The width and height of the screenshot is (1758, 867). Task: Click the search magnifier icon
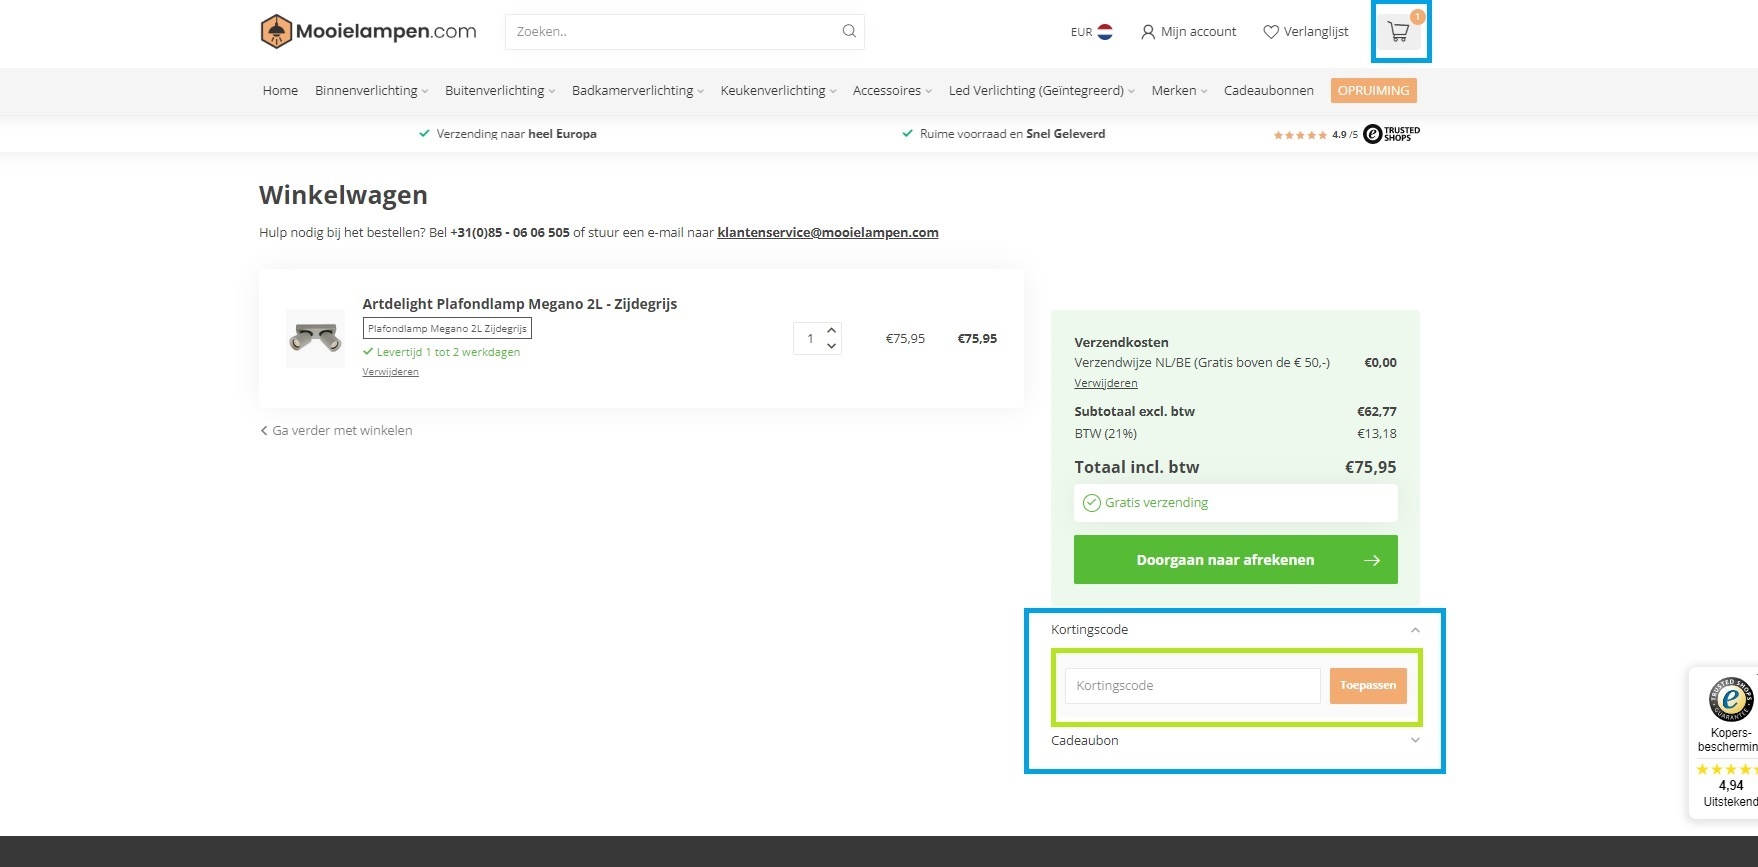coord(848,31)
